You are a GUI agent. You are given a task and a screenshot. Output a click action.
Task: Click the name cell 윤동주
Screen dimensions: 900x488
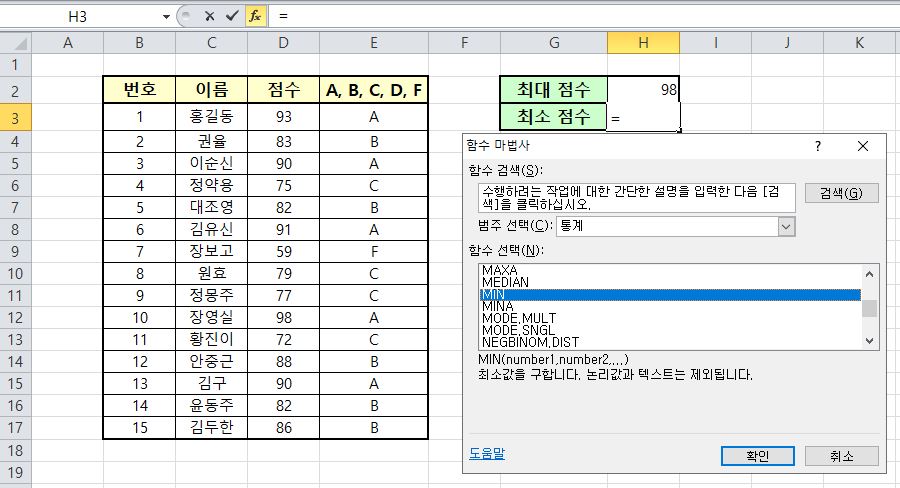pyautogui.click(x=212, y=406)
